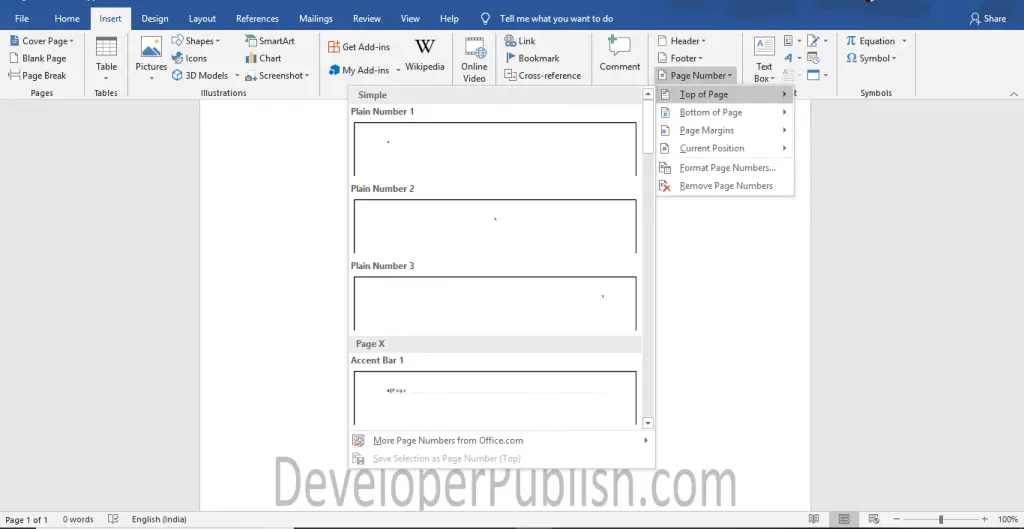This screenshot has height=529, width=1024.
Task: Open the Cover Page dropdown
Action: [42, 40]
